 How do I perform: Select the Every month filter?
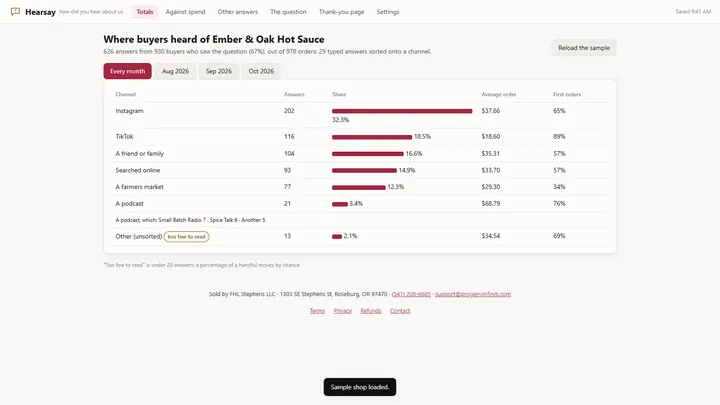click(x=127, y=71)
